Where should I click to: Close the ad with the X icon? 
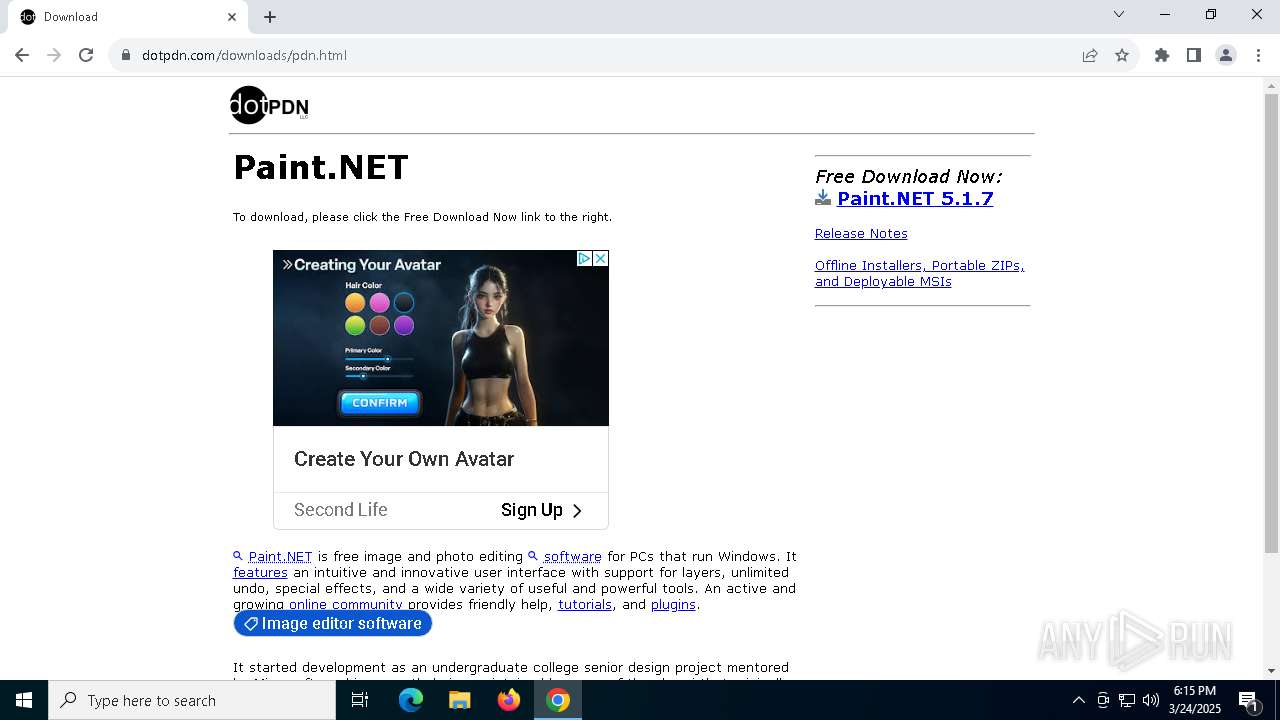[600, 258]
